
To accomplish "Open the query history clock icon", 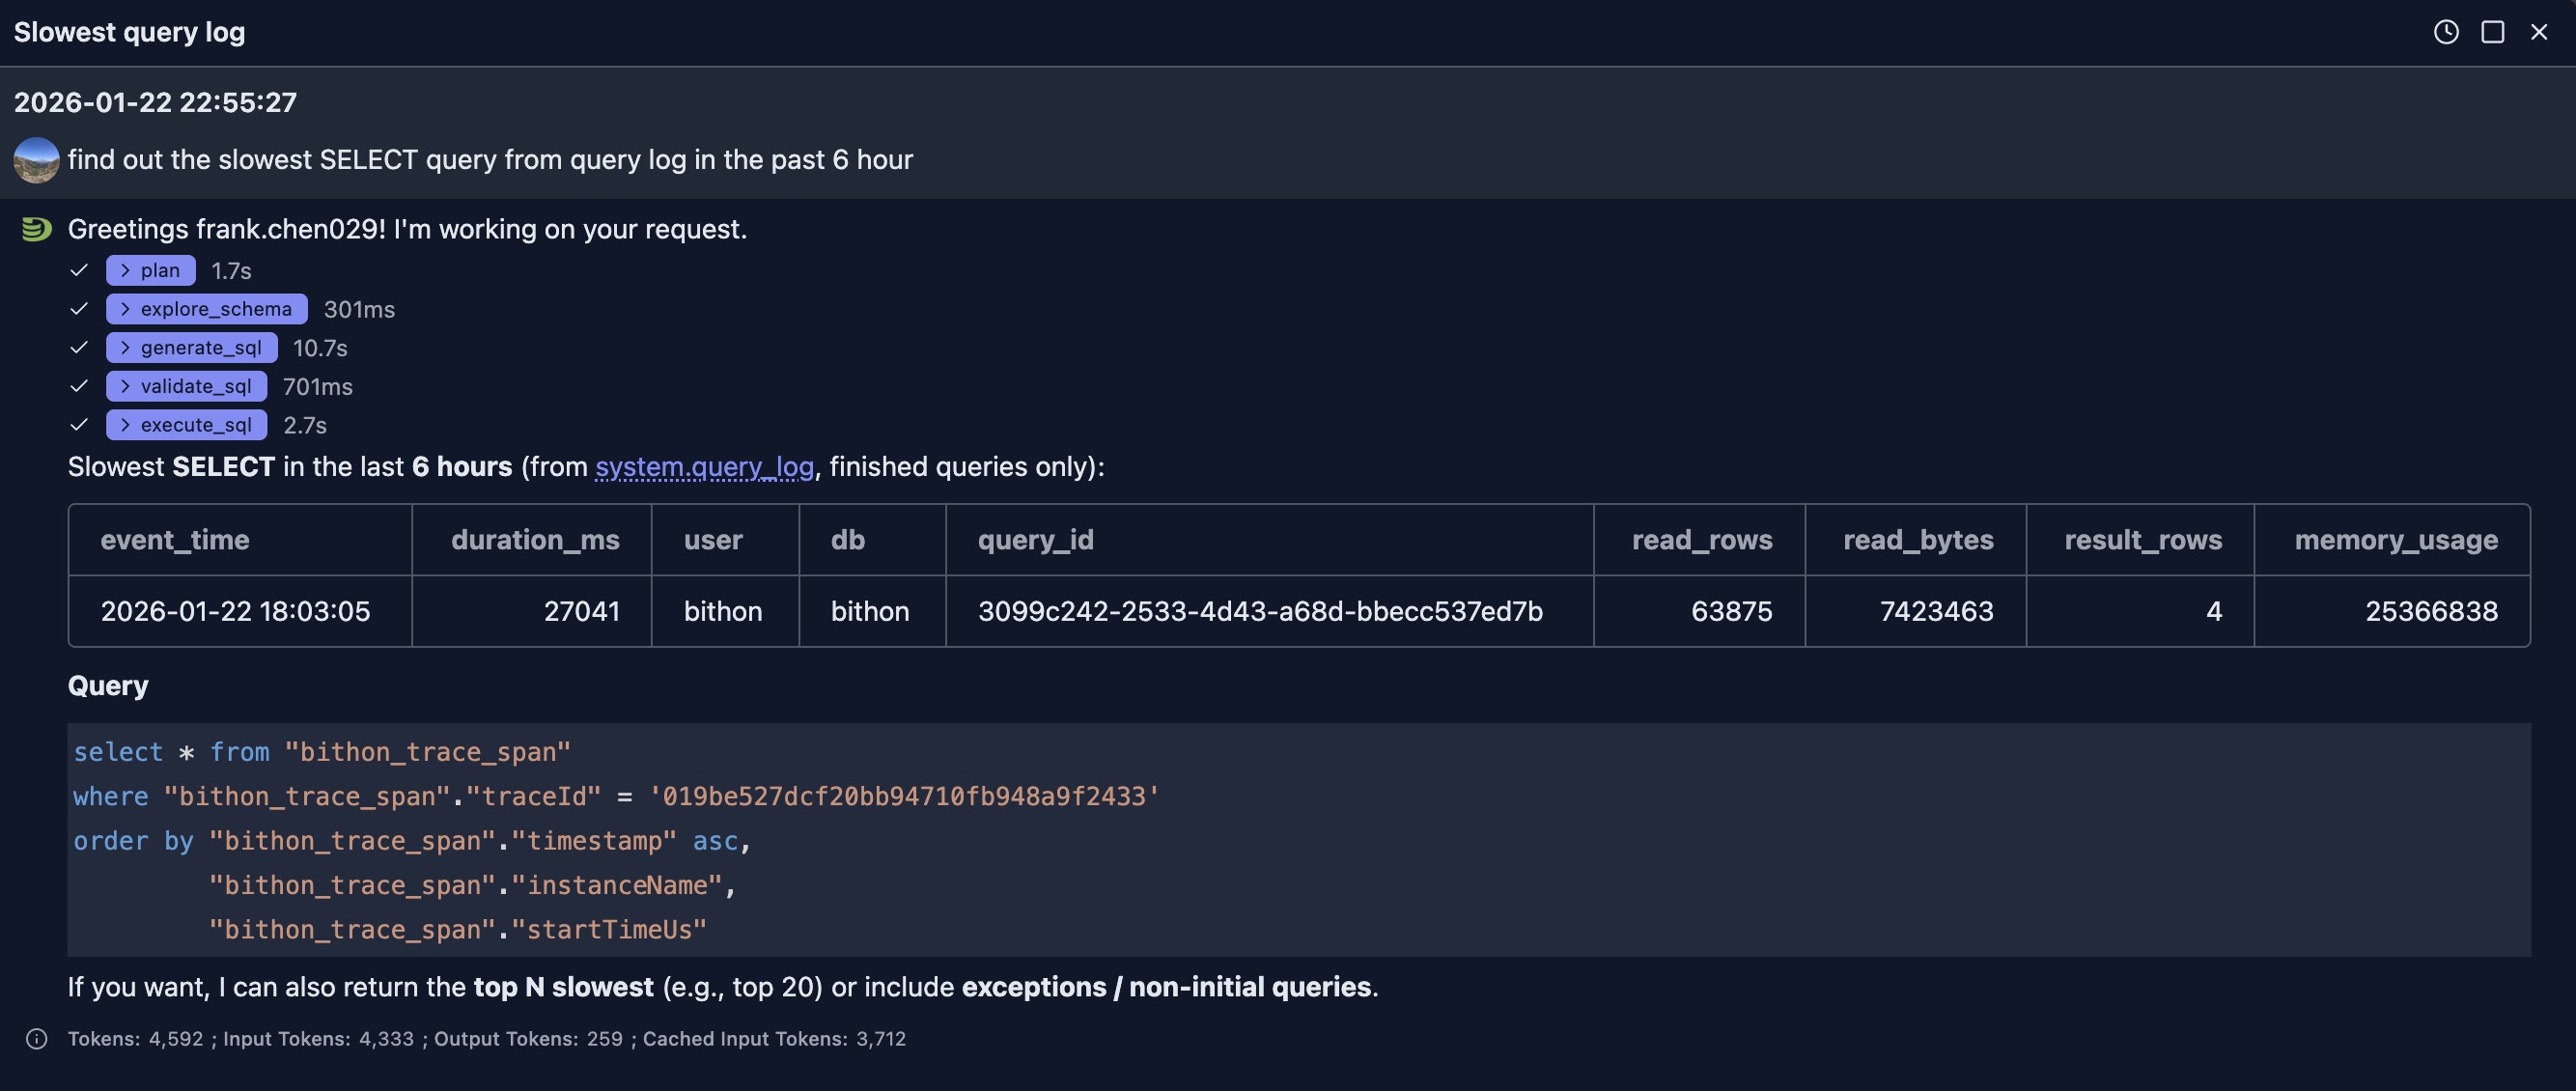I will [x=2446, y=32].
